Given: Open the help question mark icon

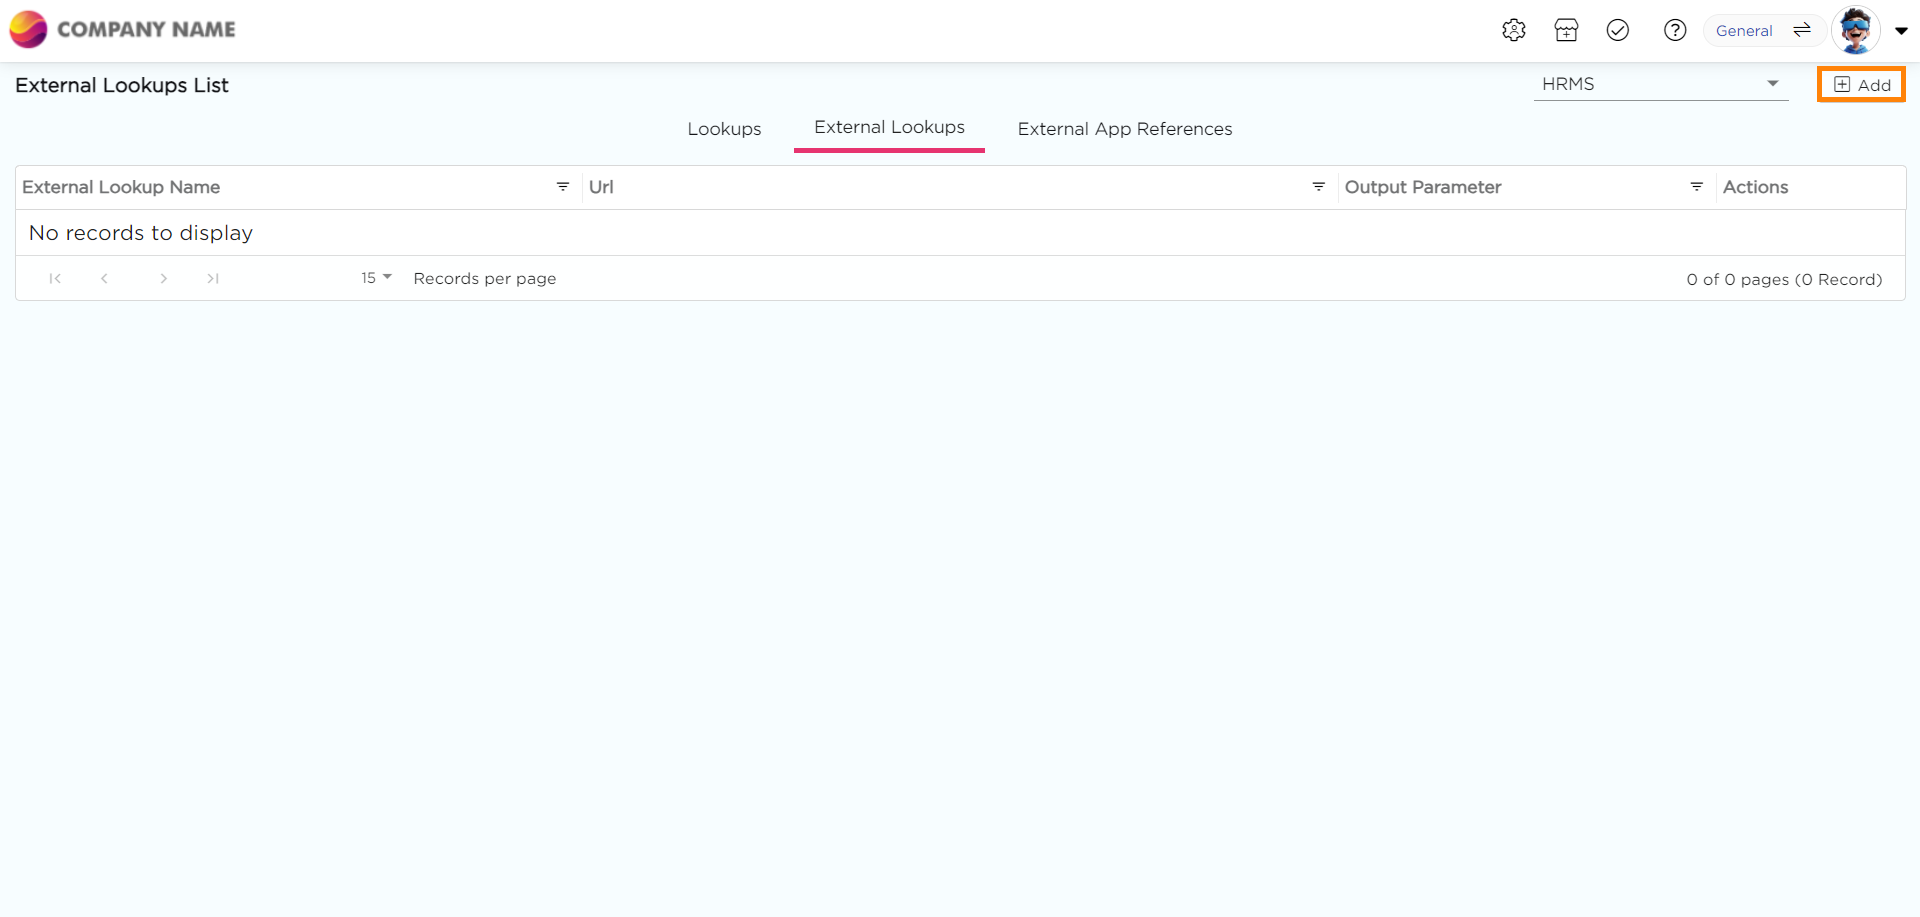Looking at the screenshot, I should [1675, 30].
